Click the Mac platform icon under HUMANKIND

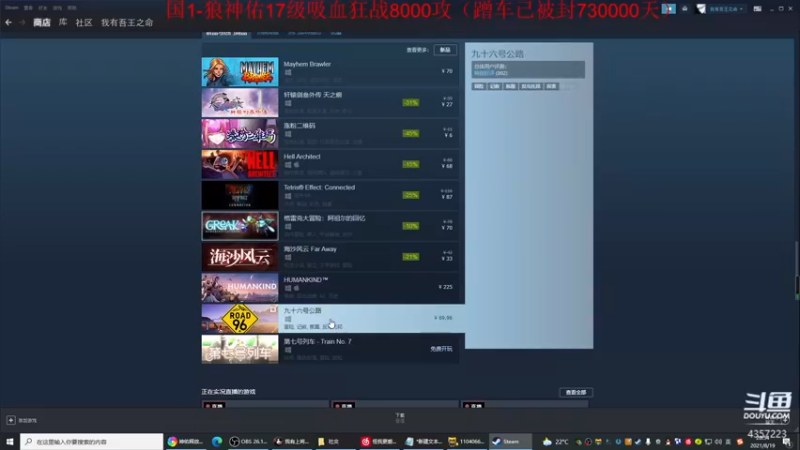point(296,288)
